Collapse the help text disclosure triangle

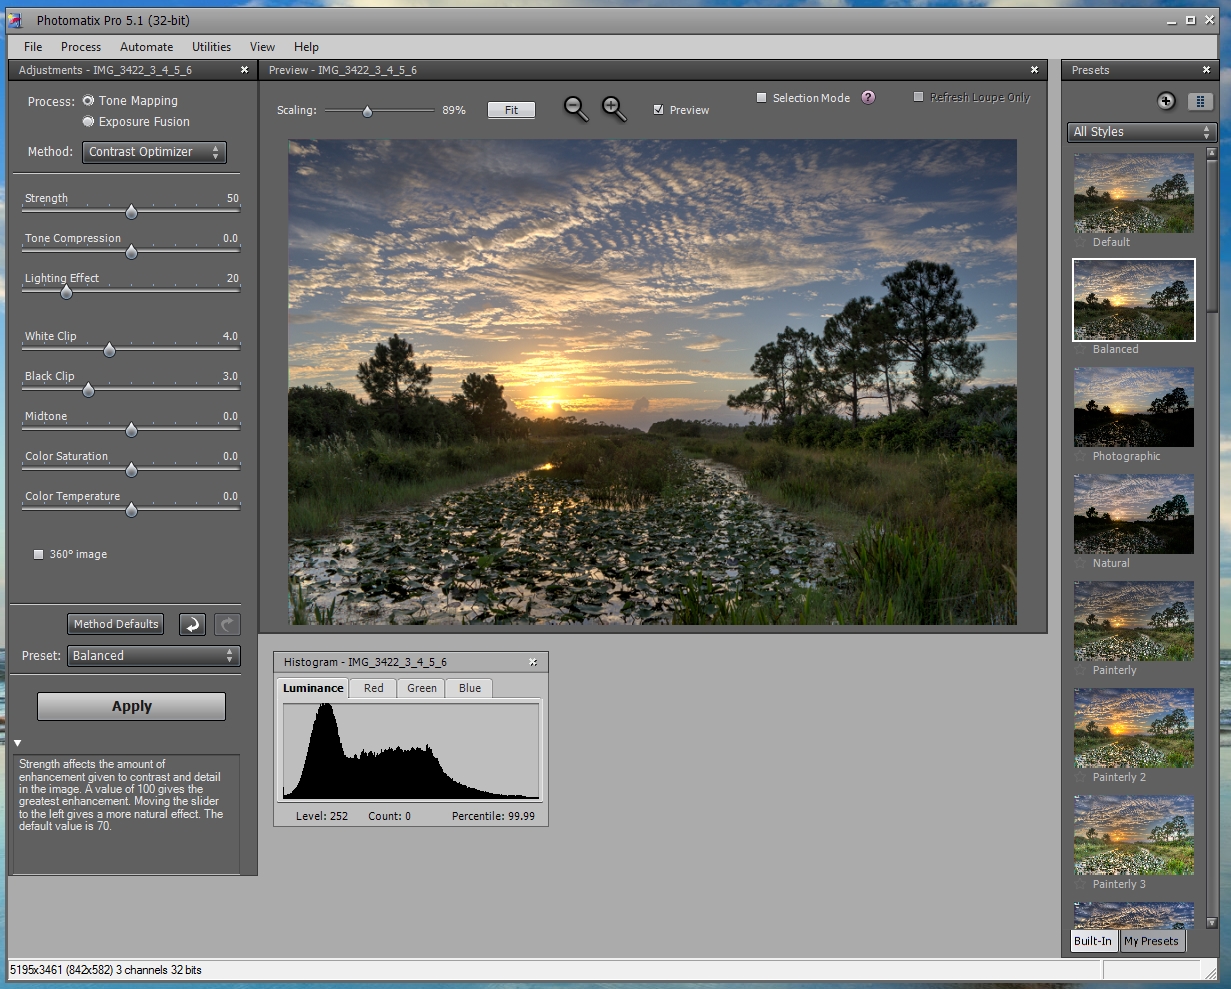(x=17, y=743)
